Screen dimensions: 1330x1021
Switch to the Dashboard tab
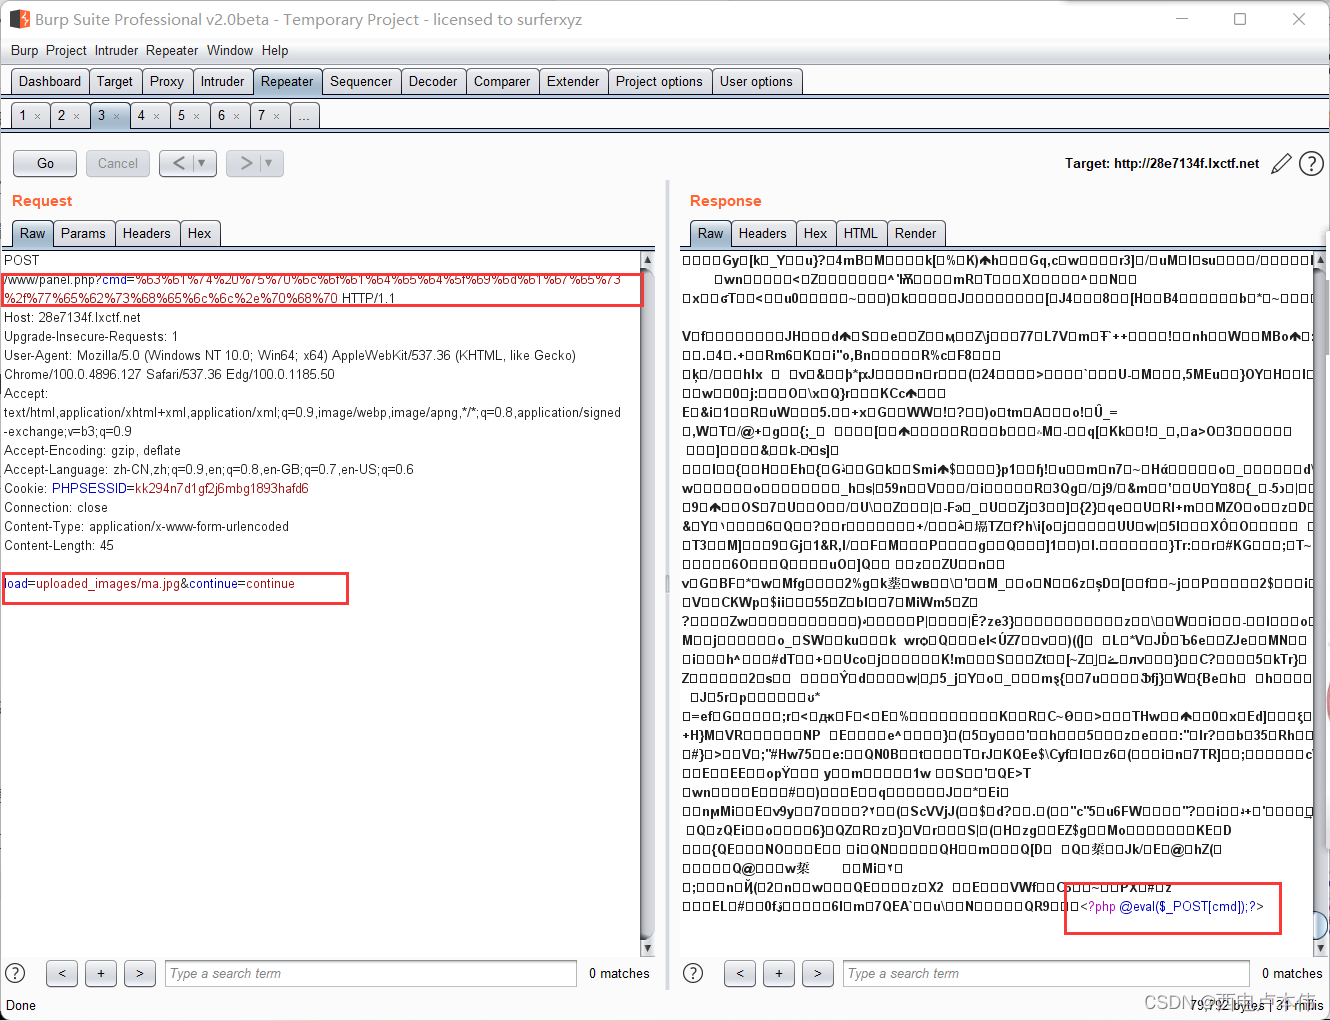click(50, 81)
